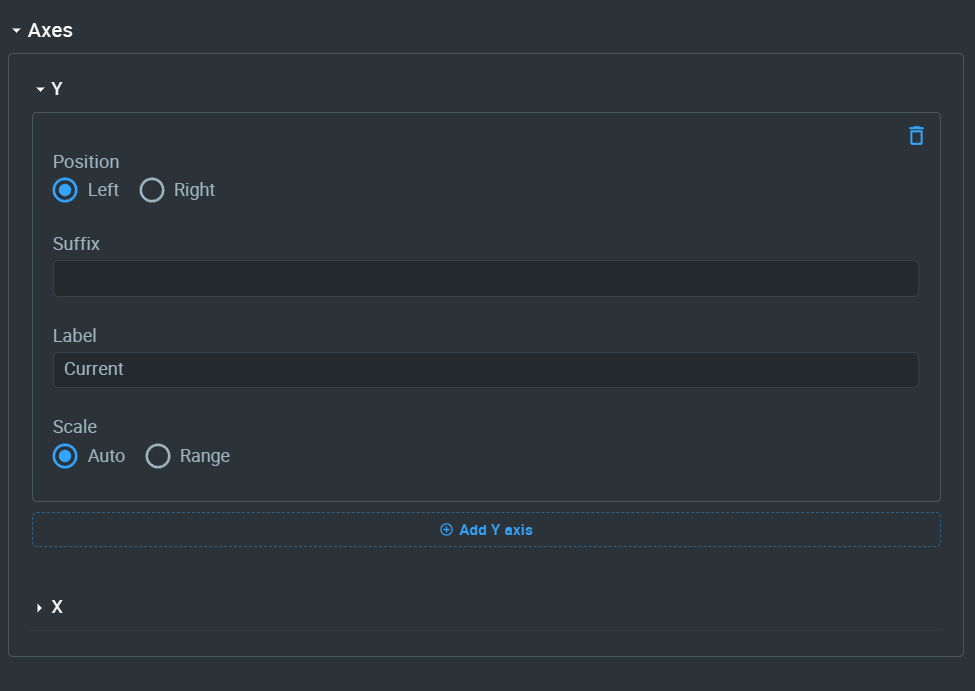The height and width of the screenshot is (691, 975).
Task: Click the Y section heading text
Action: 57,89
